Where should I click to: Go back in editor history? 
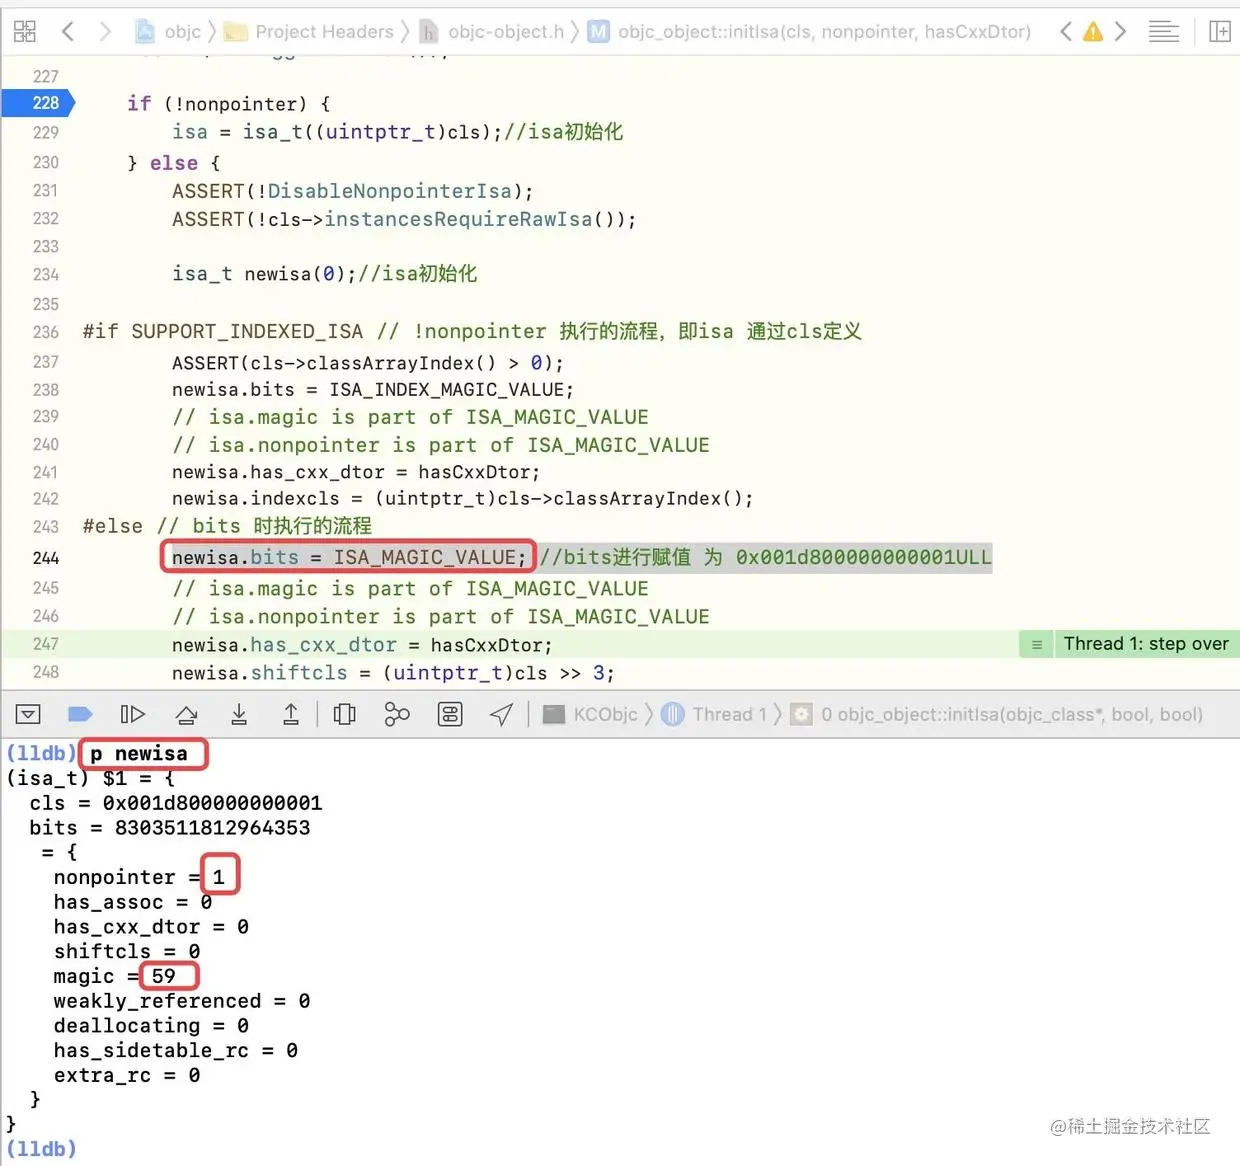(68, 32)
